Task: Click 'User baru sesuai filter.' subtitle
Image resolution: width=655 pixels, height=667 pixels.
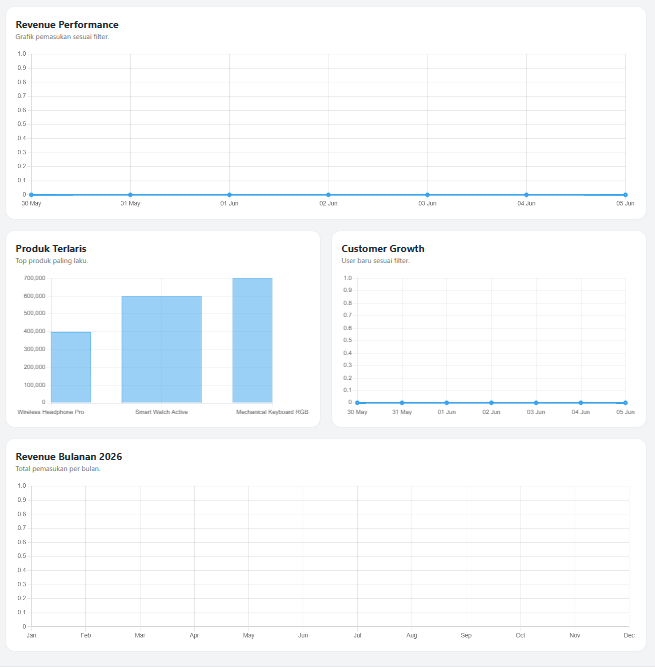Action: click(376, 261)
